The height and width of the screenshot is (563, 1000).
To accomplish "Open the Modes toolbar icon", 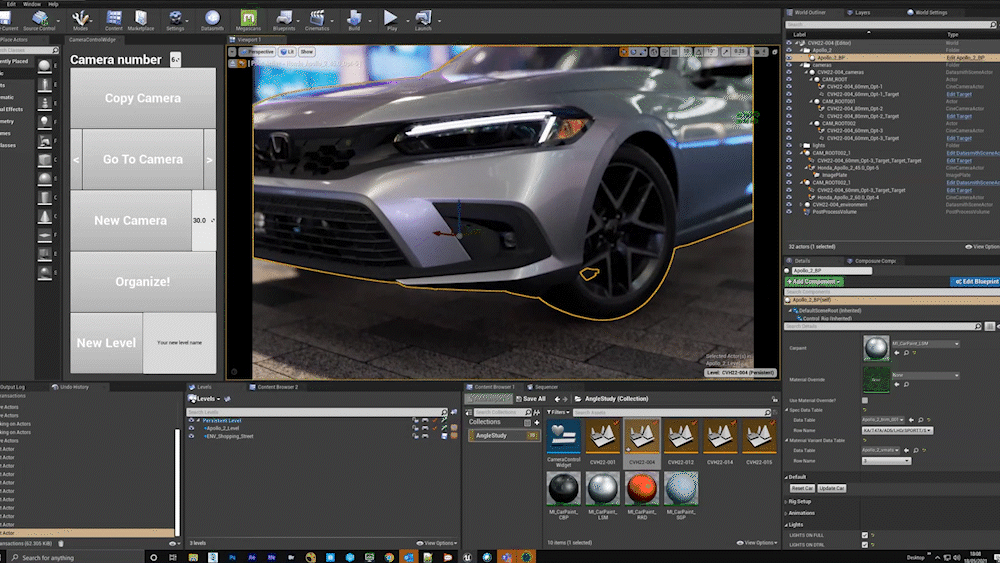I will (81, 19).
